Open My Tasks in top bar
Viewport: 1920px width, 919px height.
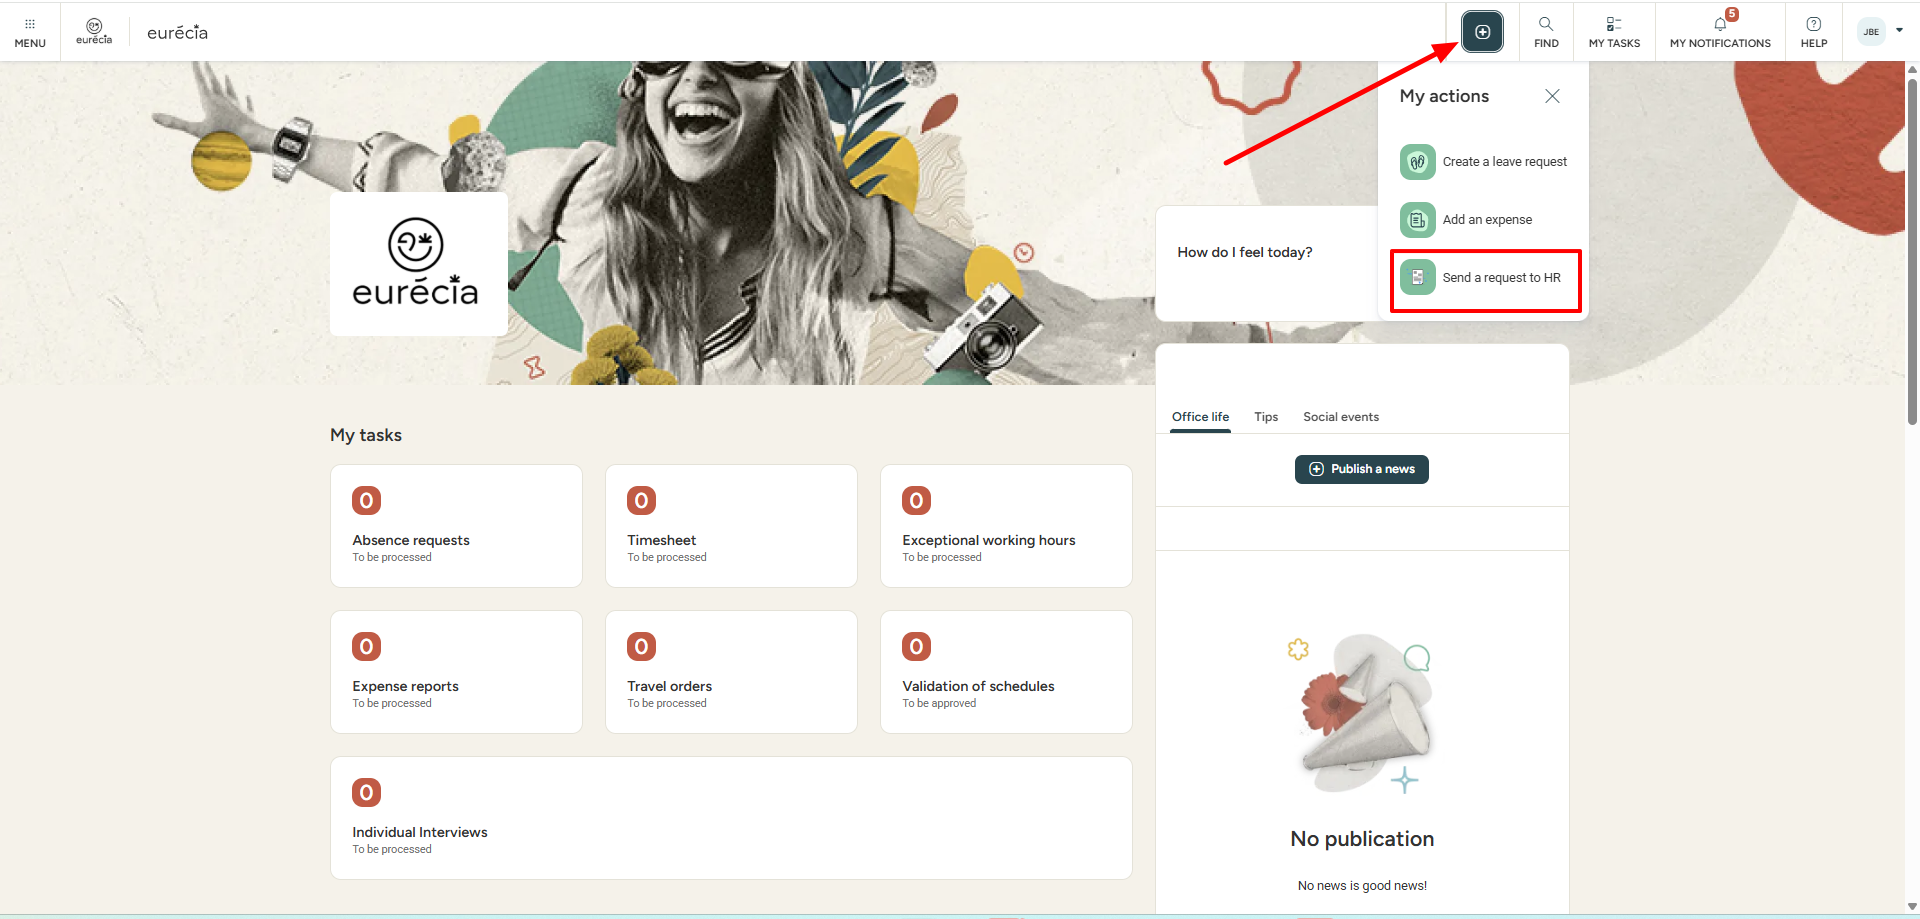pyautogui.click(x=1614, y=32)
